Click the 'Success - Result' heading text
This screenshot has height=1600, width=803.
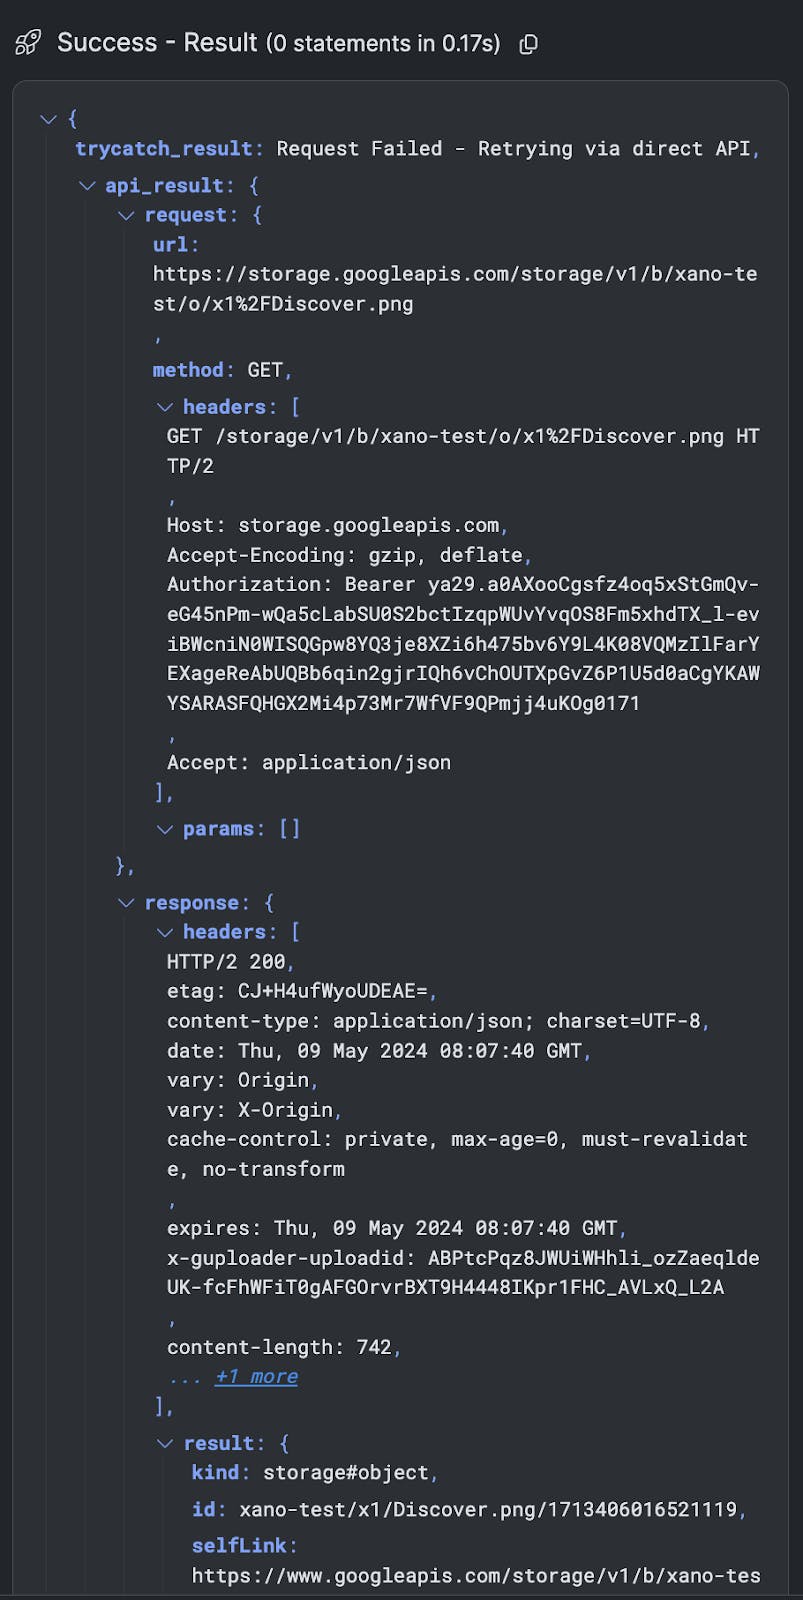(157, 43)
